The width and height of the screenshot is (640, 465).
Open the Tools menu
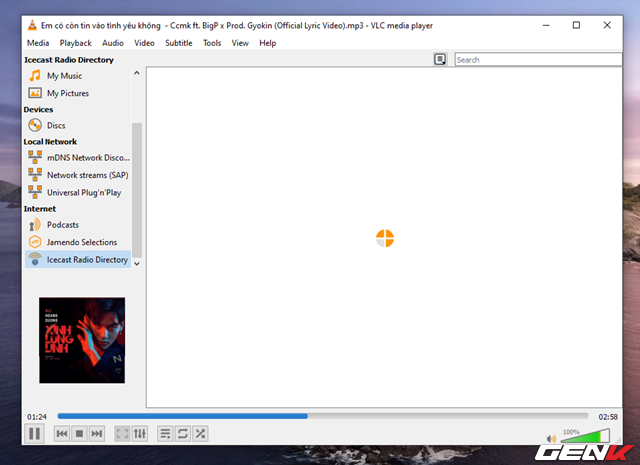(212, 43)
